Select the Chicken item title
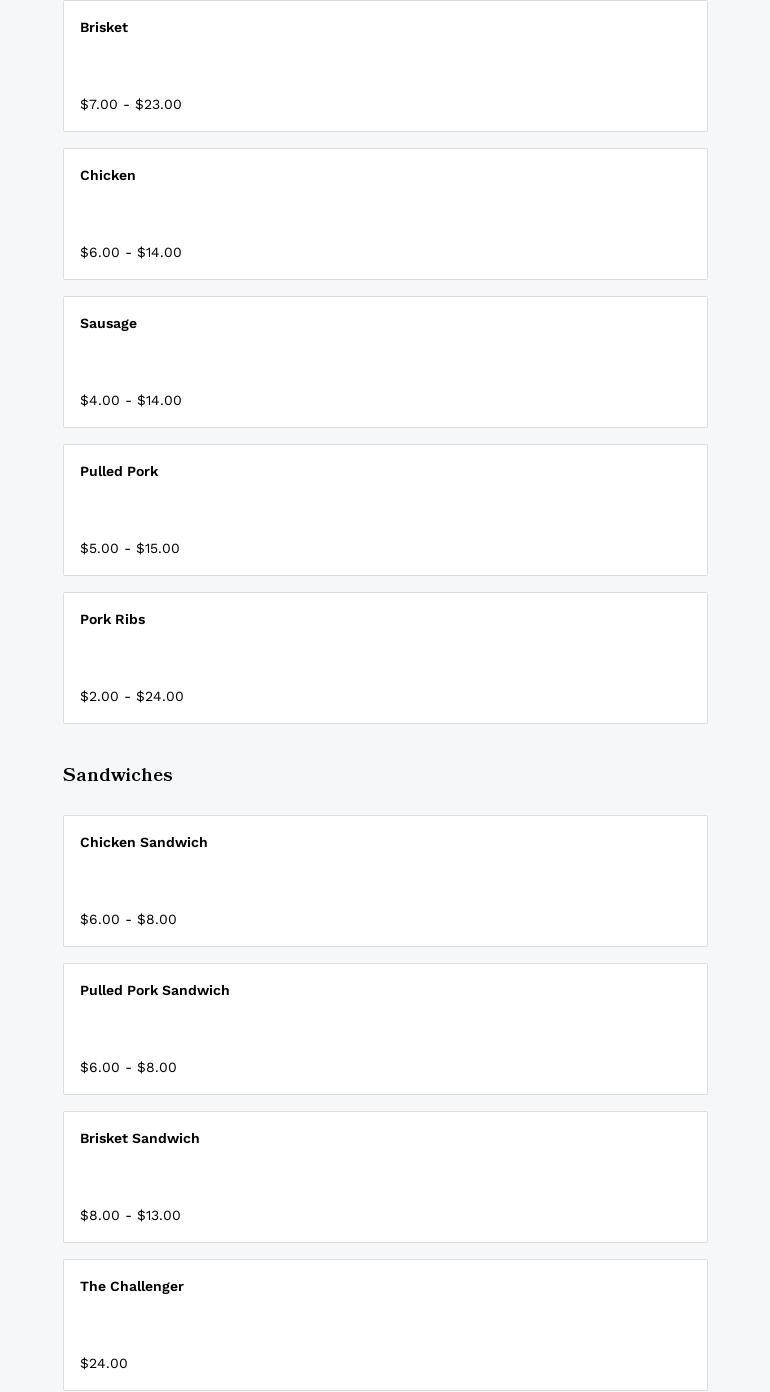Image resolution: width=770 pixels, height=1392 pixels. click(108, 176)
